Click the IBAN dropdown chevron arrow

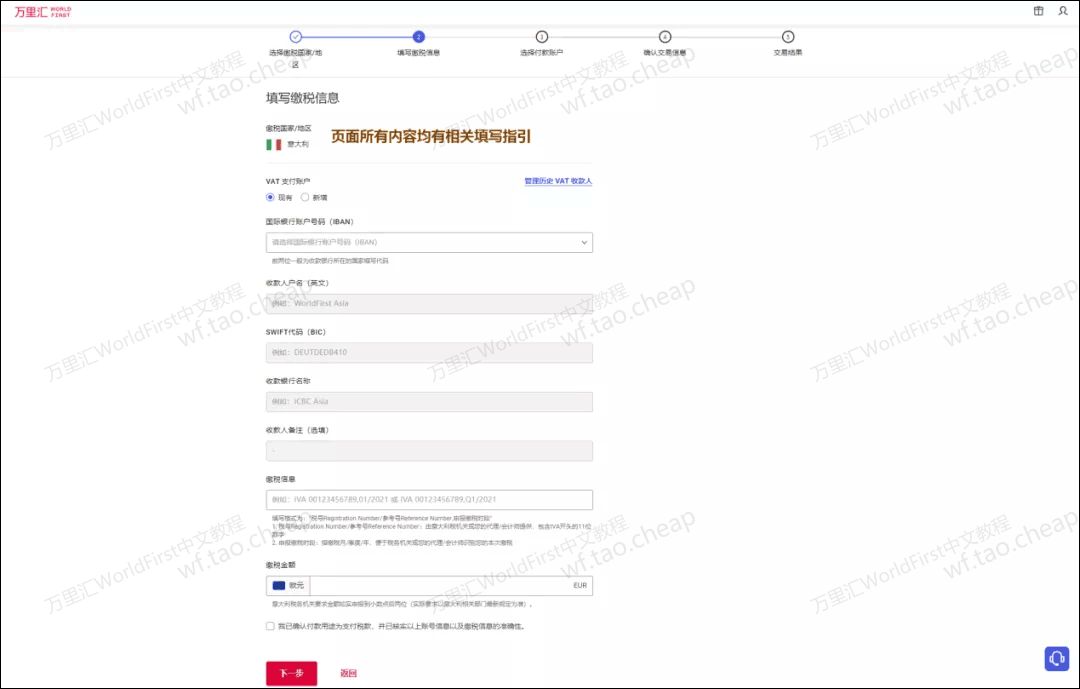[584, 243]
